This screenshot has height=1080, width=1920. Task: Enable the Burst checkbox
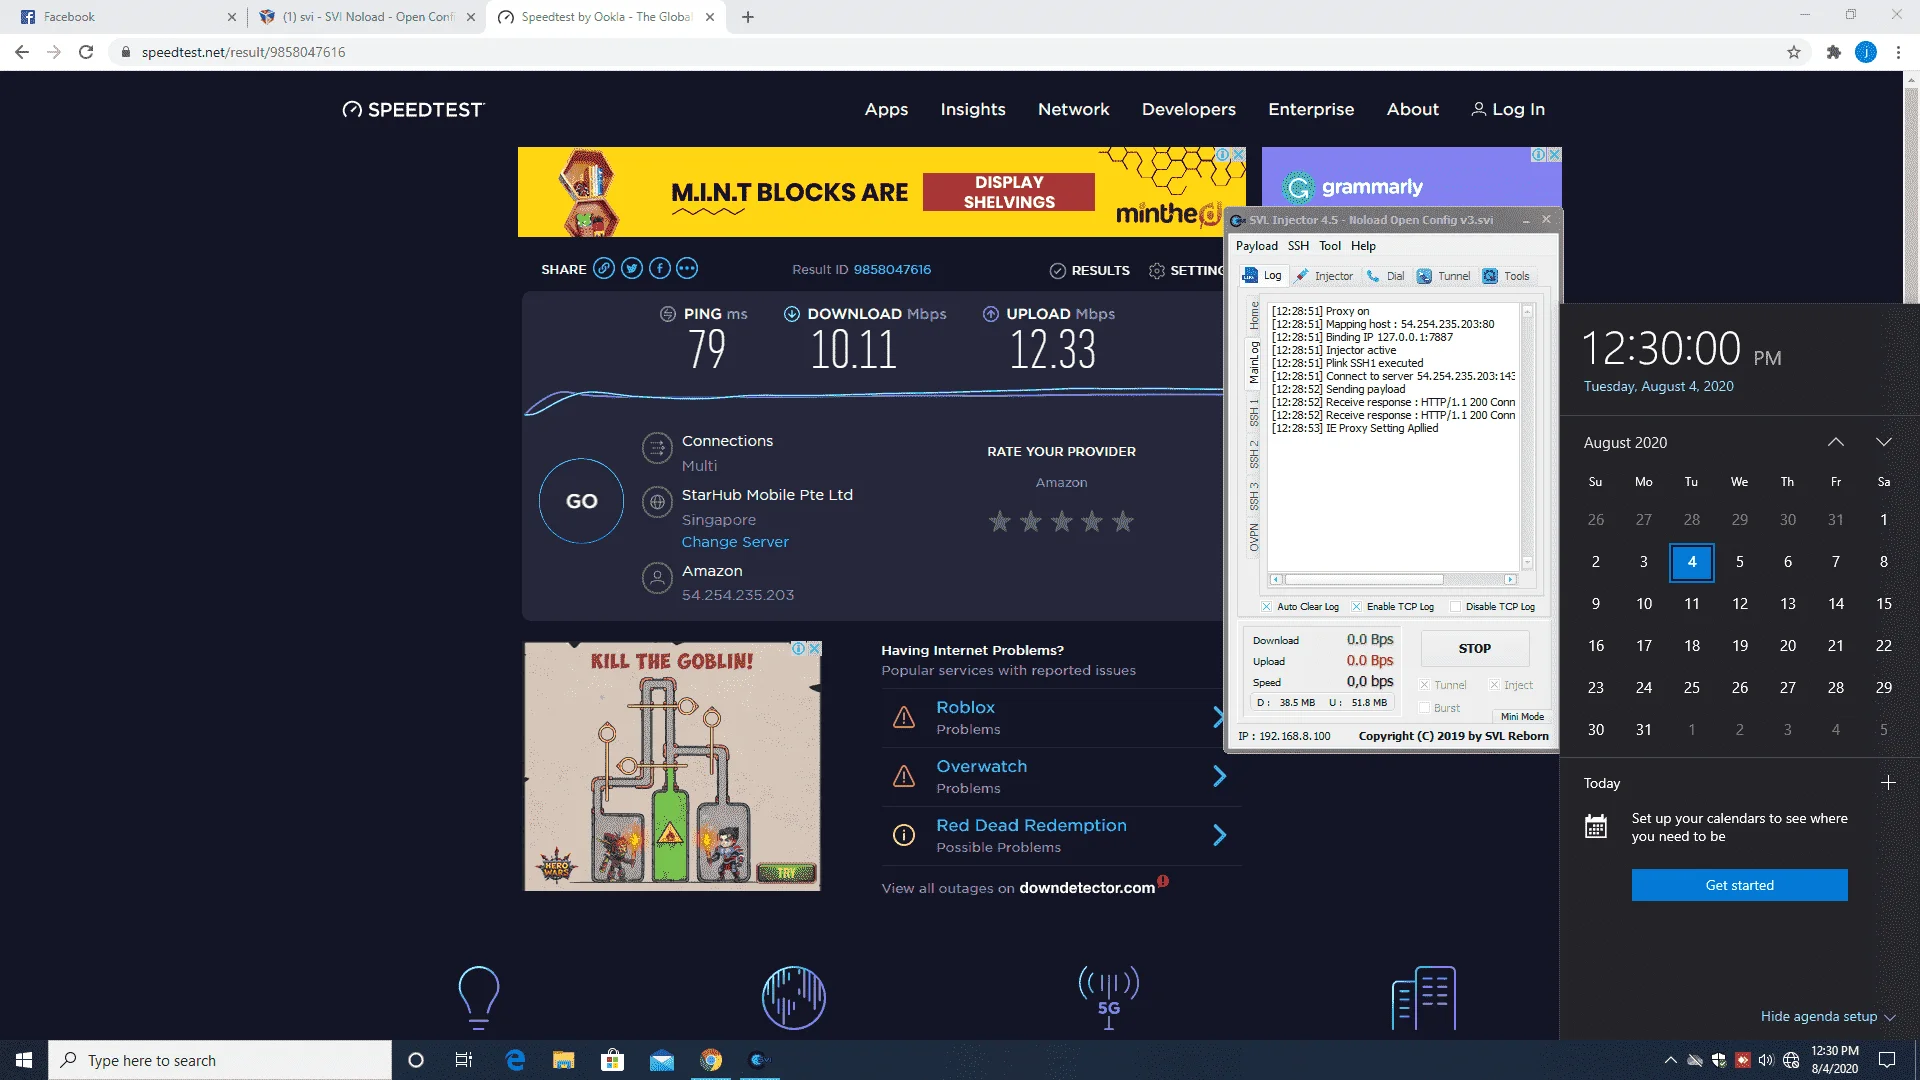tap(1424, 708)
